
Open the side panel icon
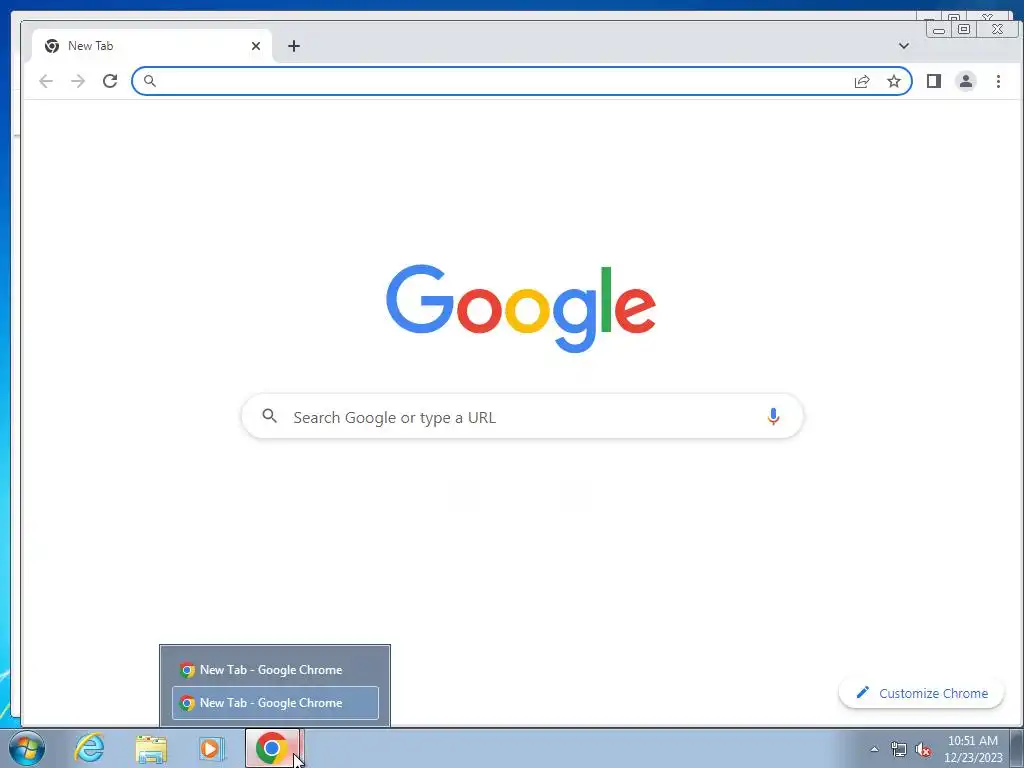click(x=934, y=81)
